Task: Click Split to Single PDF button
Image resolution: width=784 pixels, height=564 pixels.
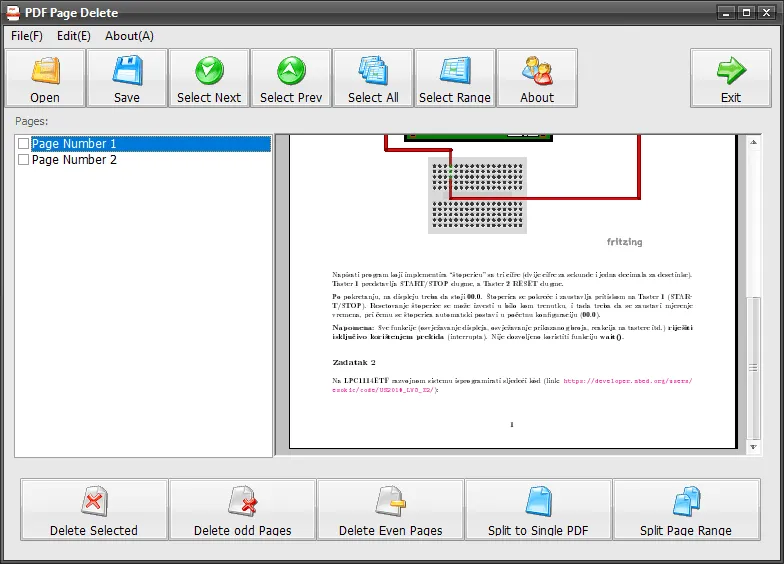Action: [538, 510]
